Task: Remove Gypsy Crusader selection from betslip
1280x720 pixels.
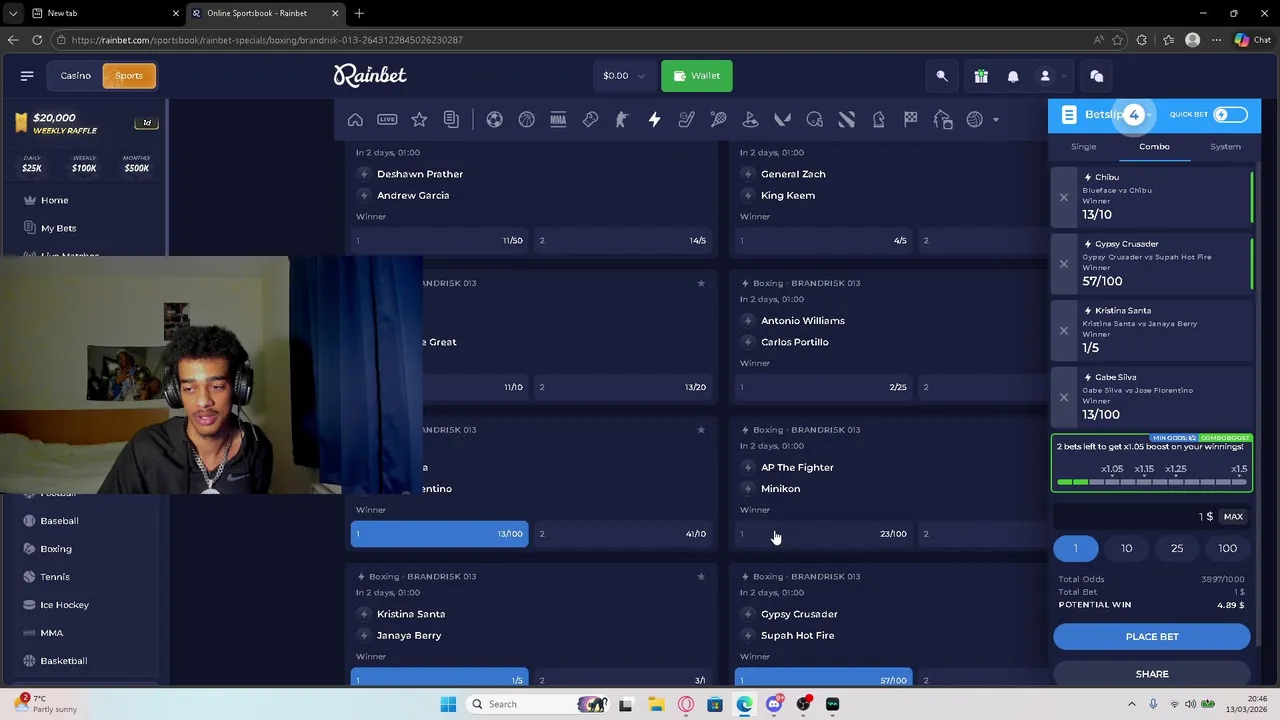Action: click(x=1064, y=264)
